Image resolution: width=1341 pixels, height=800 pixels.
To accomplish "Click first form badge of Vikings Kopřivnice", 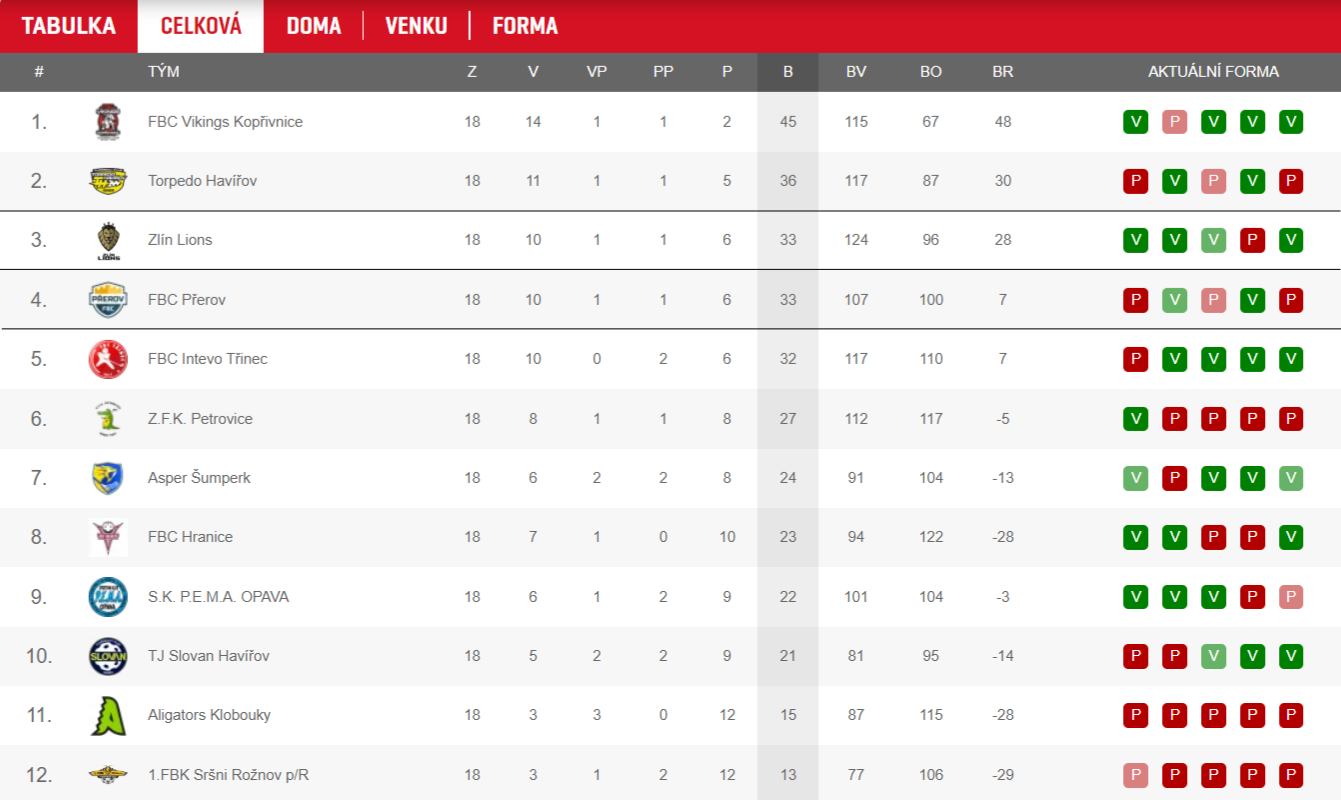I will (1135, 122).
